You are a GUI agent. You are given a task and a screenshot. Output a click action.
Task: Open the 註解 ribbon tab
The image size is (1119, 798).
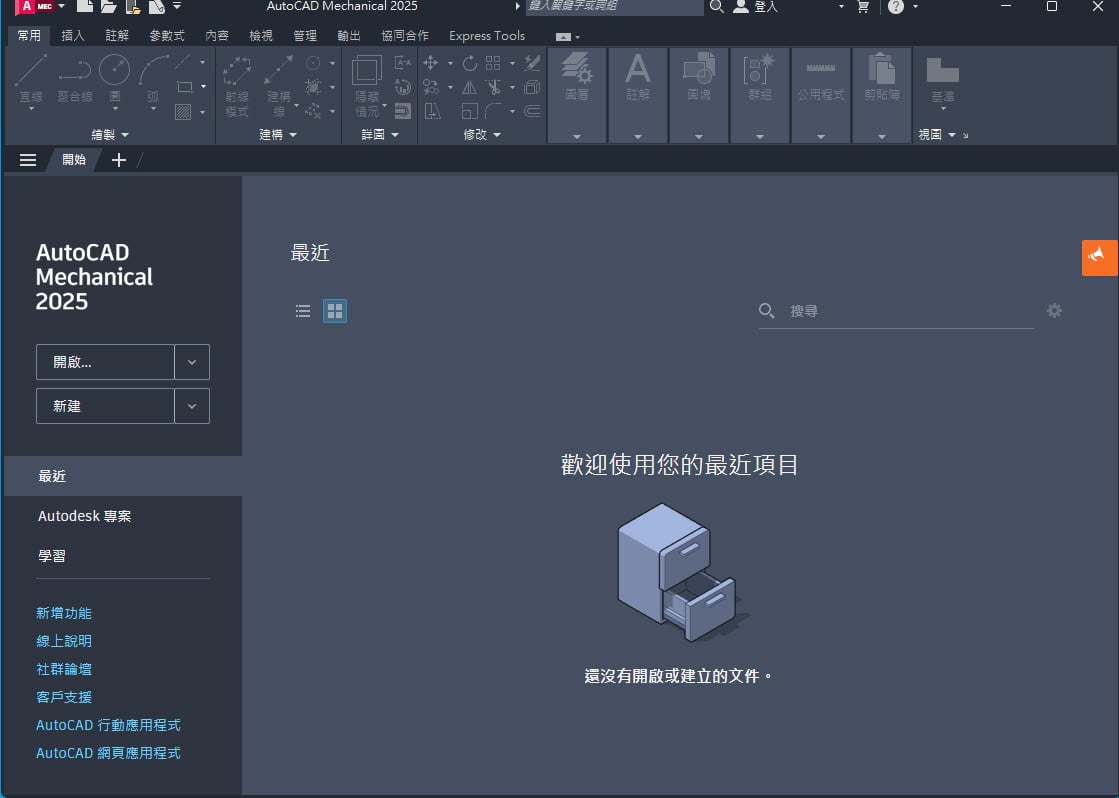[x=117, y=35]
